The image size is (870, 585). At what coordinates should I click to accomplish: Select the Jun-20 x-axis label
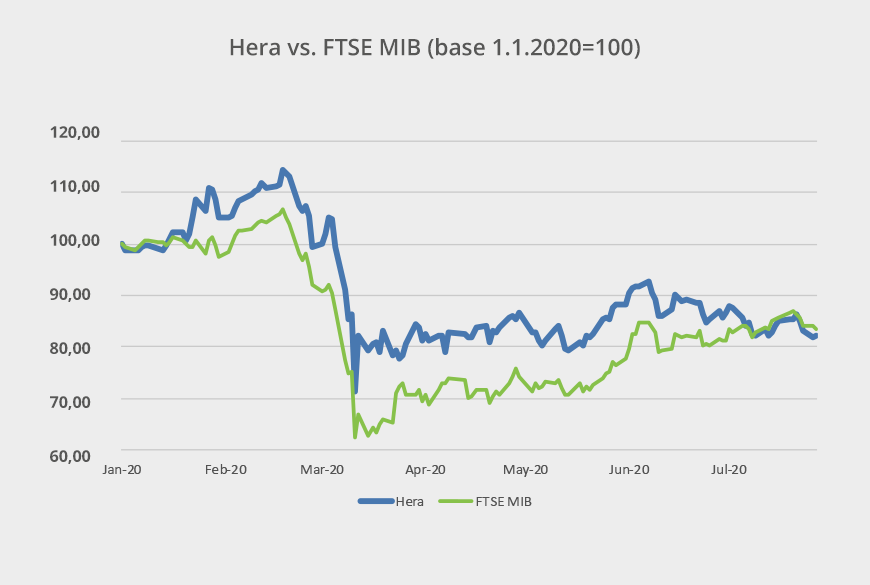pyautogui.click(x=629, y=469)
